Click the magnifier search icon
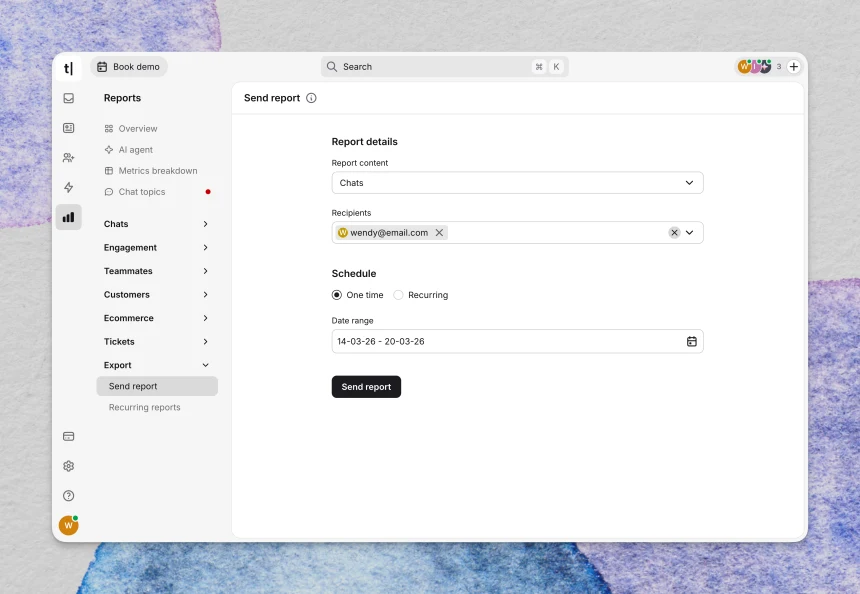This screenshot has width=860, height=594. click(x=332, y=67)
